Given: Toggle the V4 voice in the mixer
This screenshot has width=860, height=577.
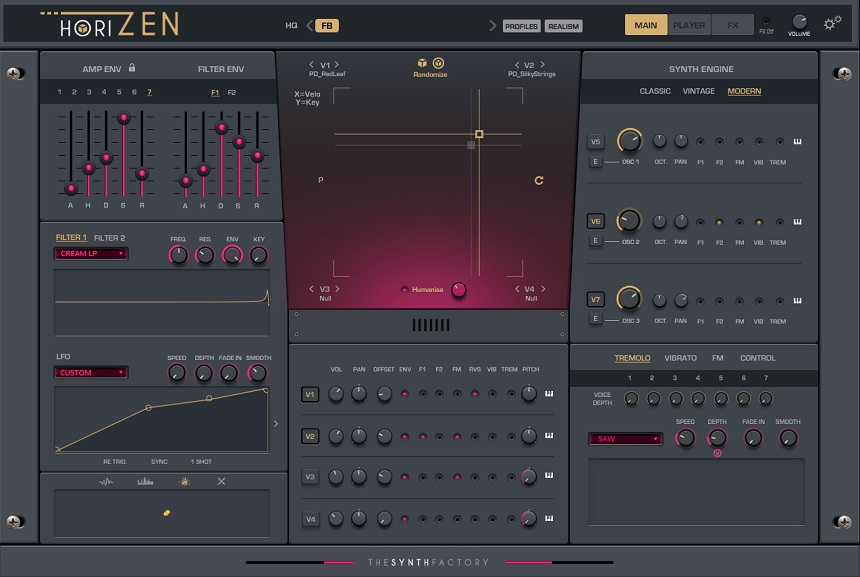Looking at the screenshot, I should click(310, 519).
